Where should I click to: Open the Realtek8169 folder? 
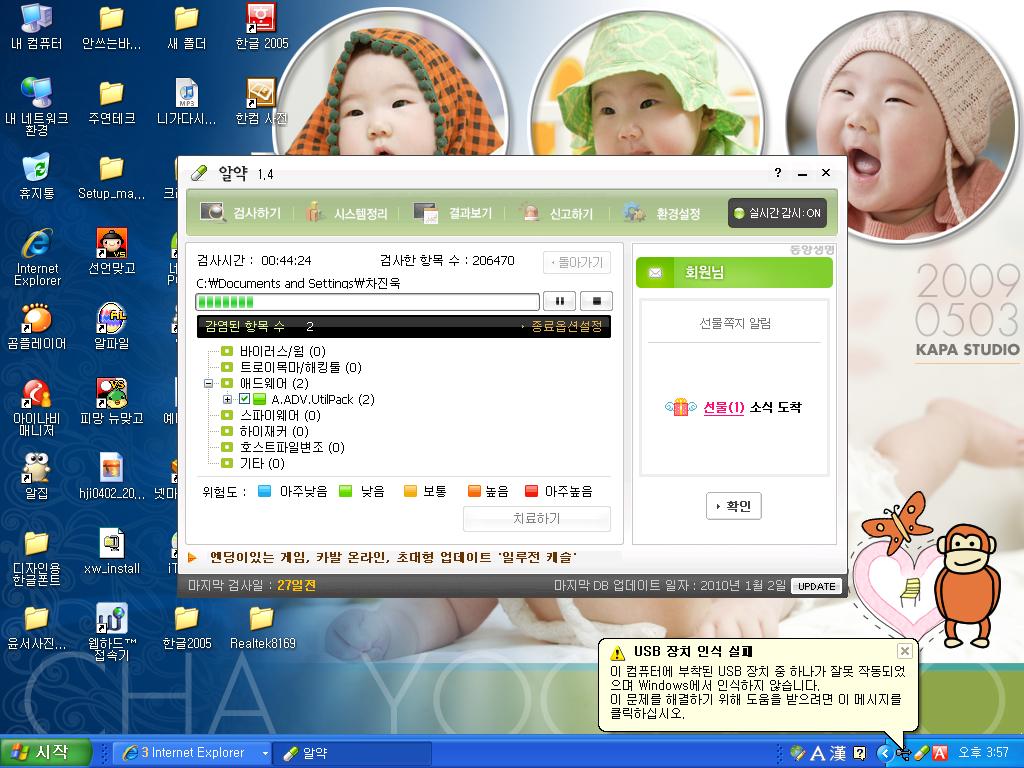(x=262, y=627)
